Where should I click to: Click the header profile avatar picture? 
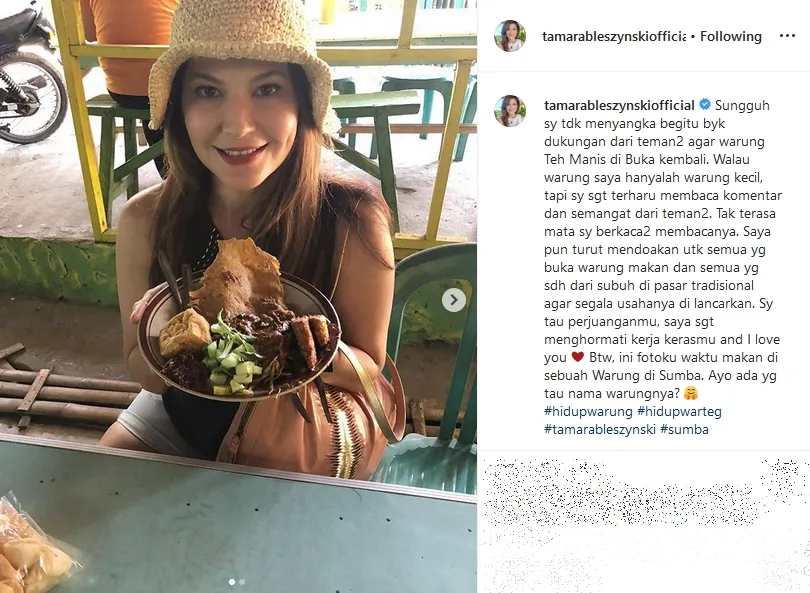tap(510, 36)
